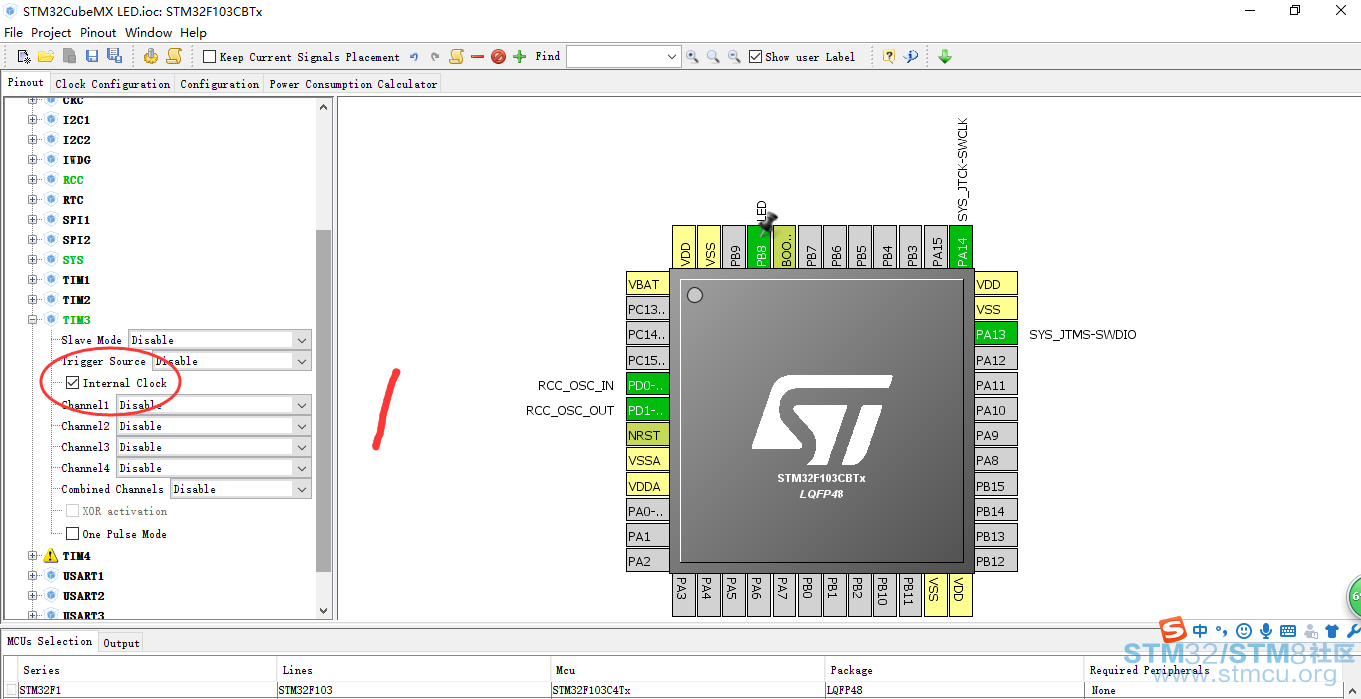The height and width of the screenshot is (699, 1361).
Task: Open the Channel1 dropdown
Action: click(x=302, y=405)
